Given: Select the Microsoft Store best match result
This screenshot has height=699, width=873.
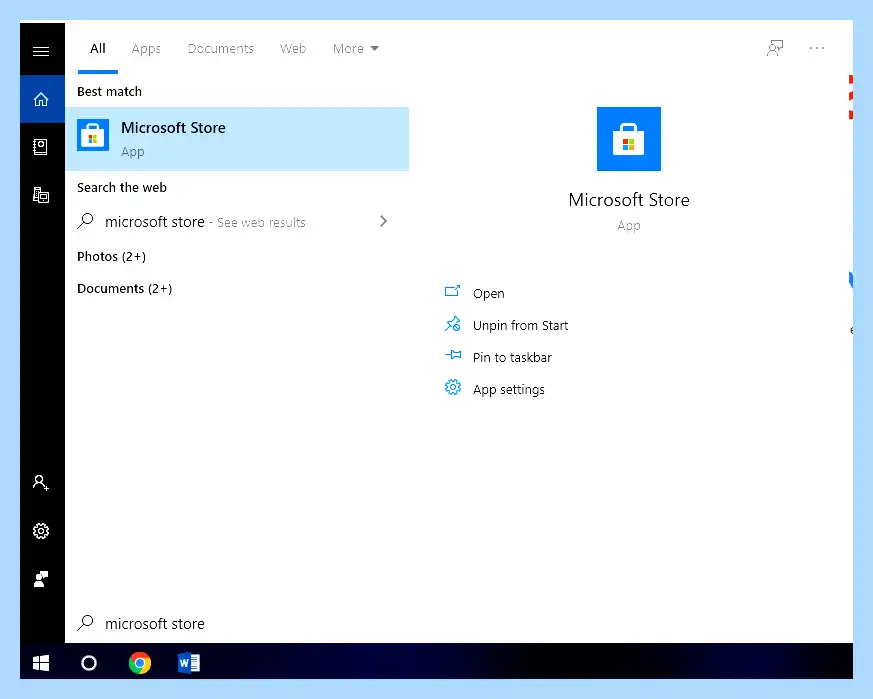Looking at the screenshot, I should click(237, 139).
